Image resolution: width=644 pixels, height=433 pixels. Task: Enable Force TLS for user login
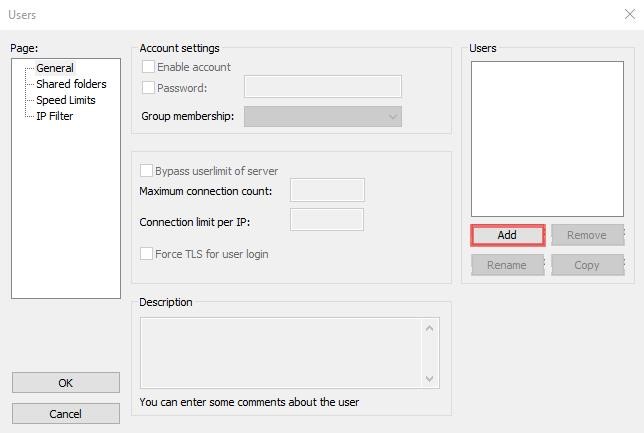pyautogui.click(x=147, y=254)
